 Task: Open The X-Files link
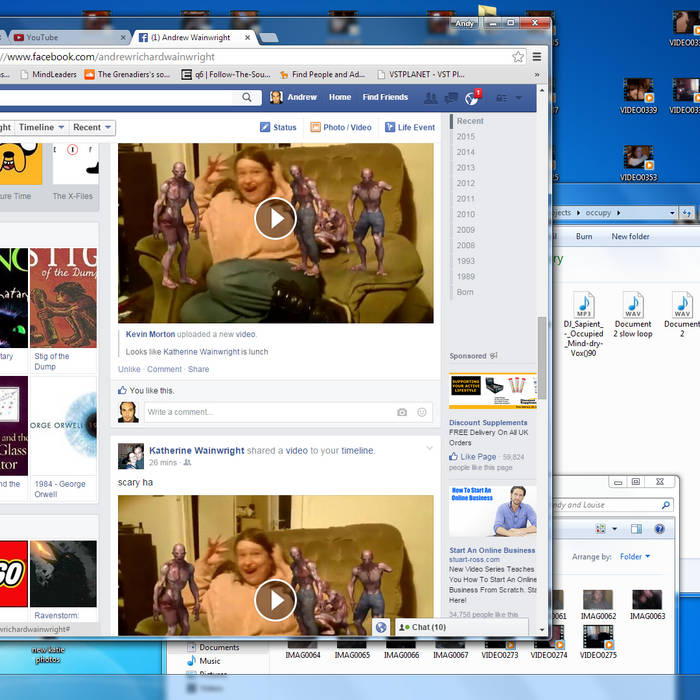73,196
